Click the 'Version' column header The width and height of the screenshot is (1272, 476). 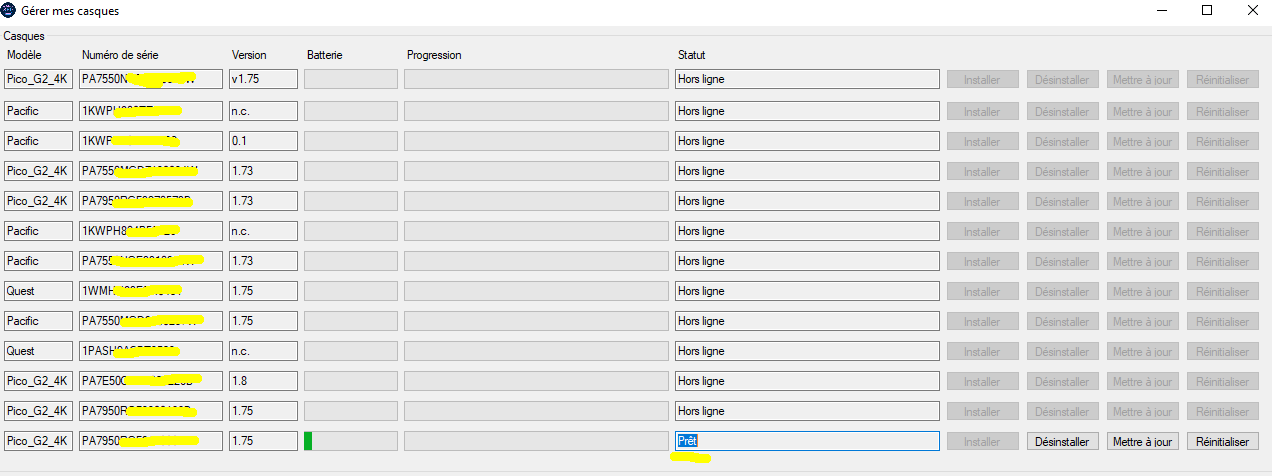[x=249, y=55]
